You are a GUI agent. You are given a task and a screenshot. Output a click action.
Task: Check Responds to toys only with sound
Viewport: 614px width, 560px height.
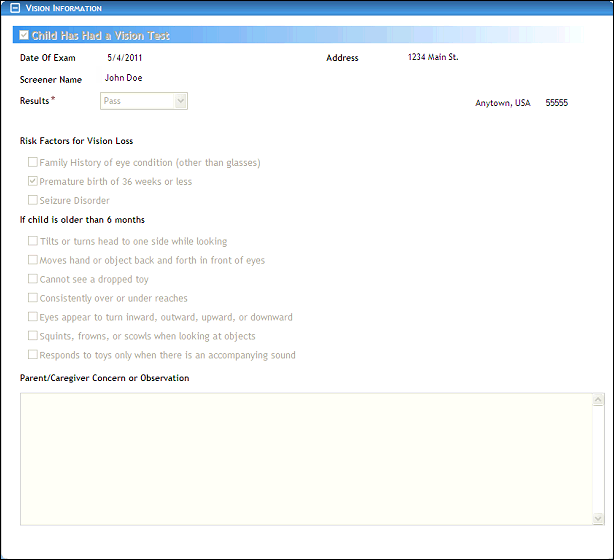click(33, 355)
